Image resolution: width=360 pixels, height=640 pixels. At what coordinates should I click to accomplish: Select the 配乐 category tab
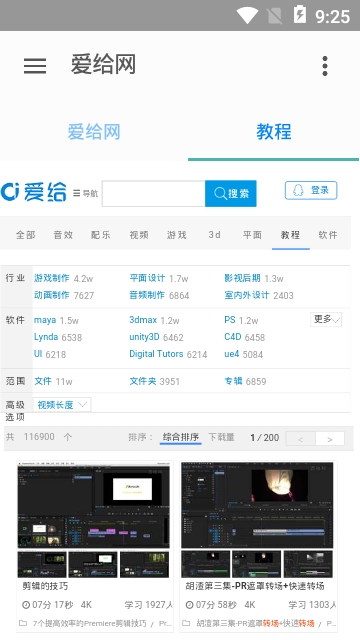point(100,235)
